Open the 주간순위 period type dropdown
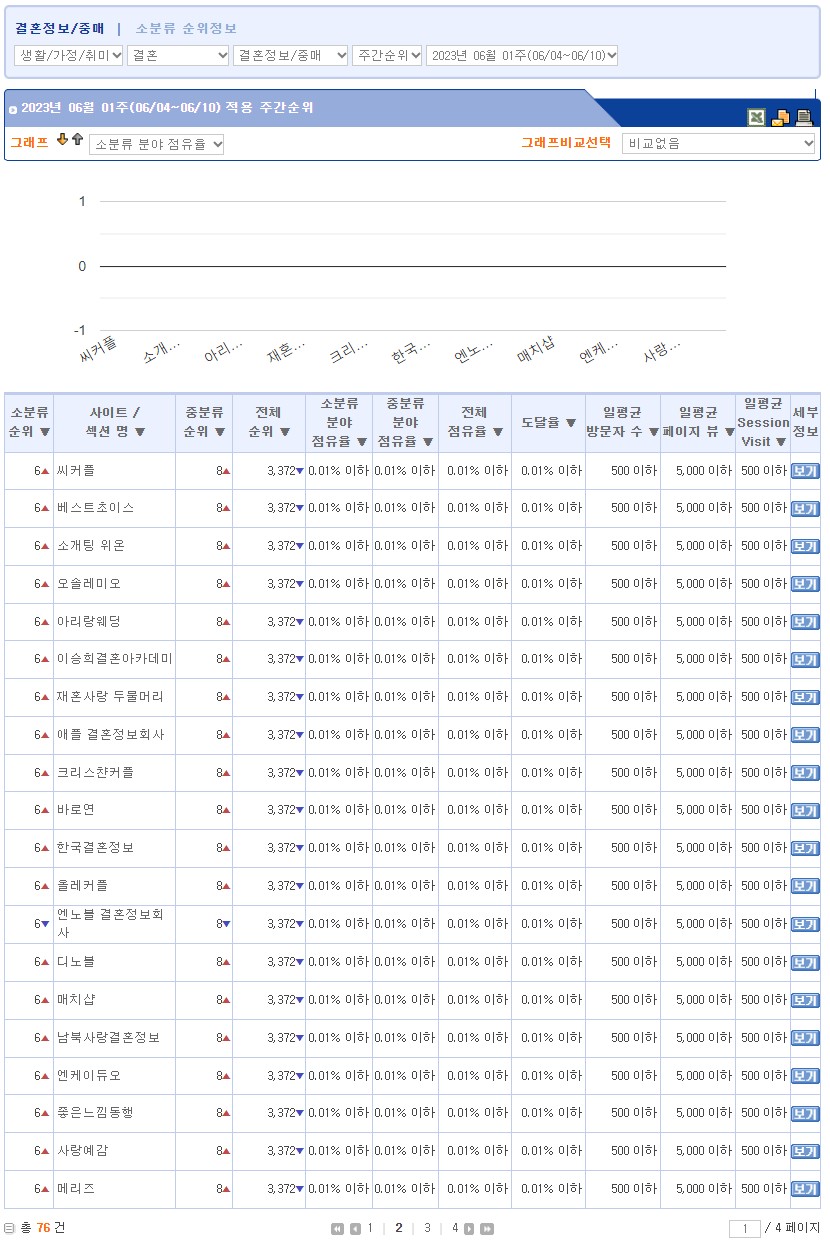The width and height of the screenshot is (830, 1256). point(387,55)
